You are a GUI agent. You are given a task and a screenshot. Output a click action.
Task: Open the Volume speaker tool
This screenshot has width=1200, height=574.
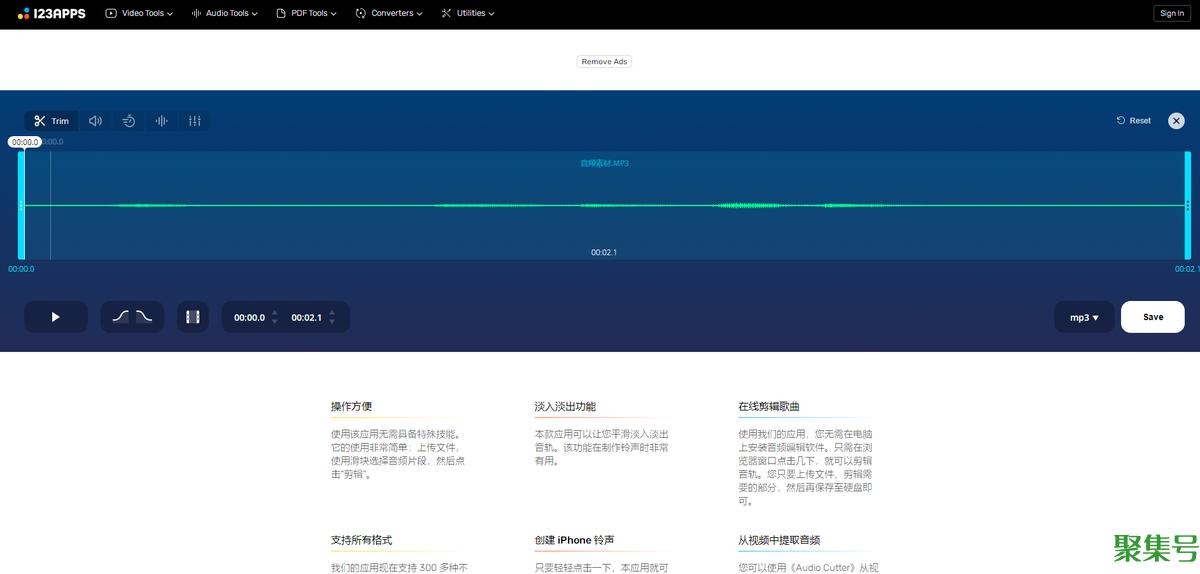coord(95,121)
